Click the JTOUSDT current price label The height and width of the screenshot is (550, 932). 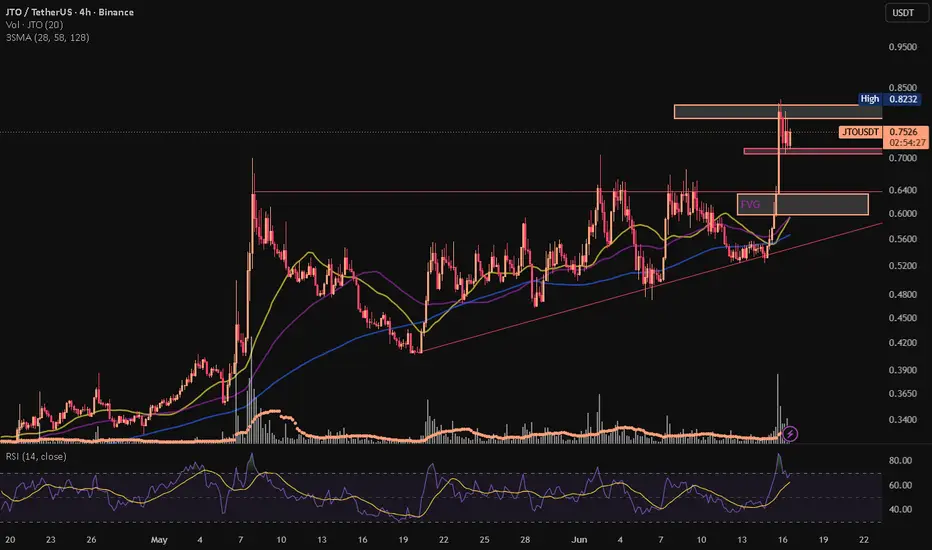861,132
